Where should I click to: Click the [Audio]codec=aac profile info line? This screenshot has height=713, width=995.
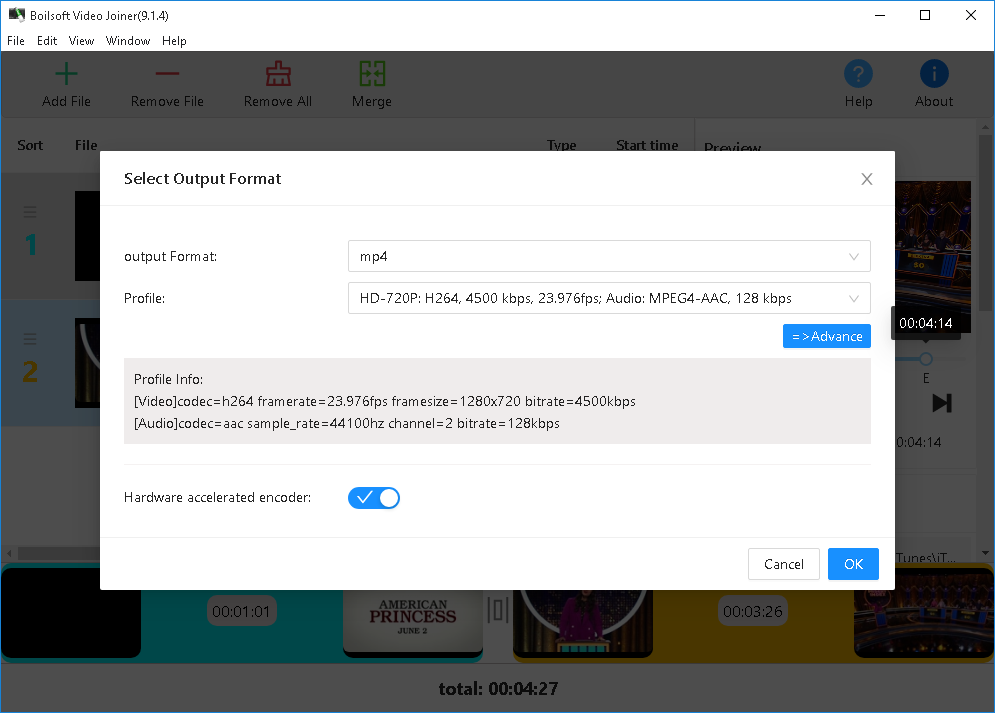click(346, 423)
